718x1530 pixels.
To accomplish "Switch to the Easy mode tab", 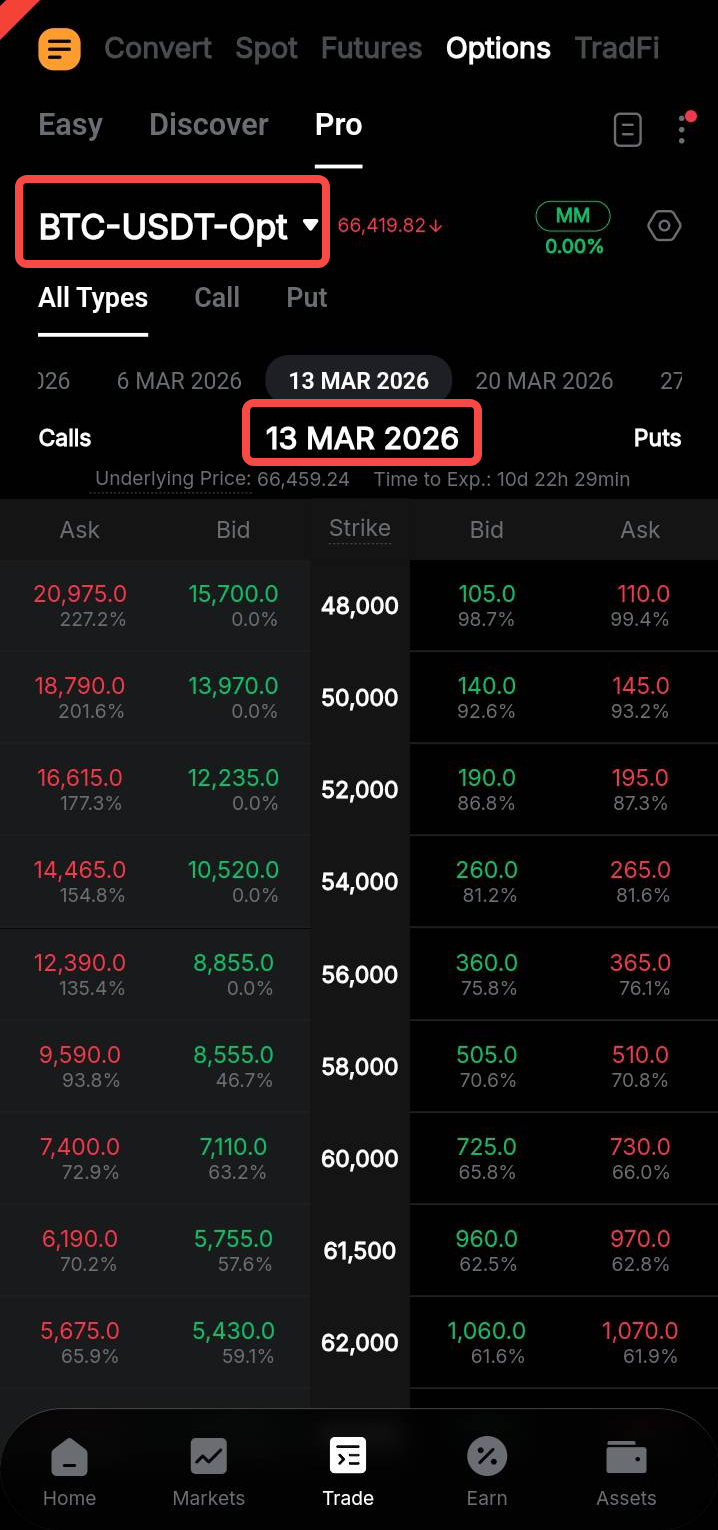I will 70,125.
